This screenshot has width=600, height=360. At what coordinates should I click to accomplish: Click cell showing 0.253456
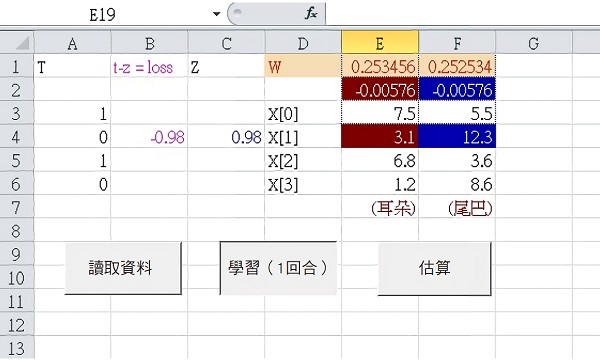point(380,66)
